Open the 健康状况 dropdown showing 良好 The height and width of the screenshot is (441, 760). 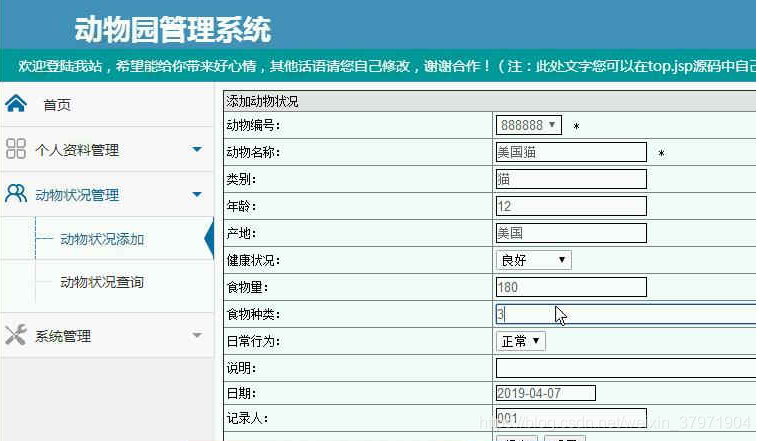click(x=534, y=260)
